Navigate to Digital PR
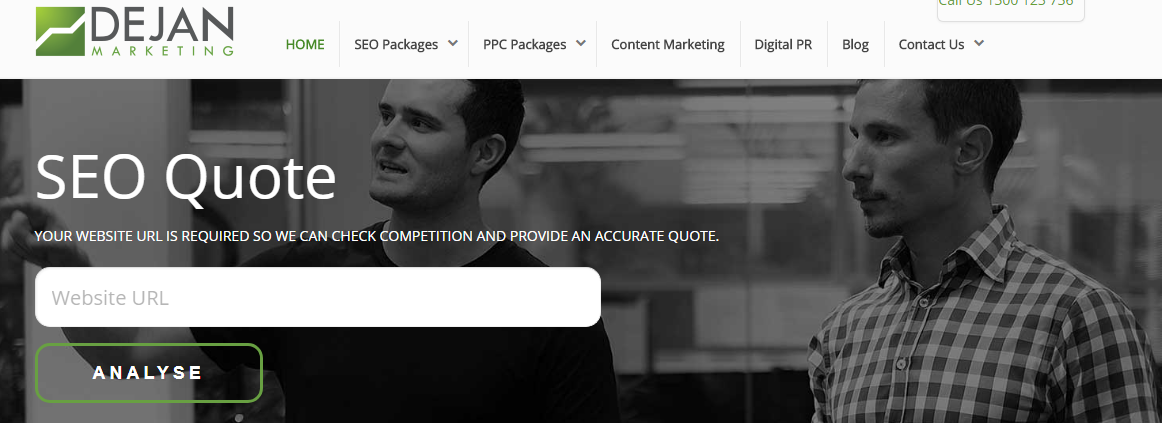Viewport: 1162px width, 423px height. point(783,44)
